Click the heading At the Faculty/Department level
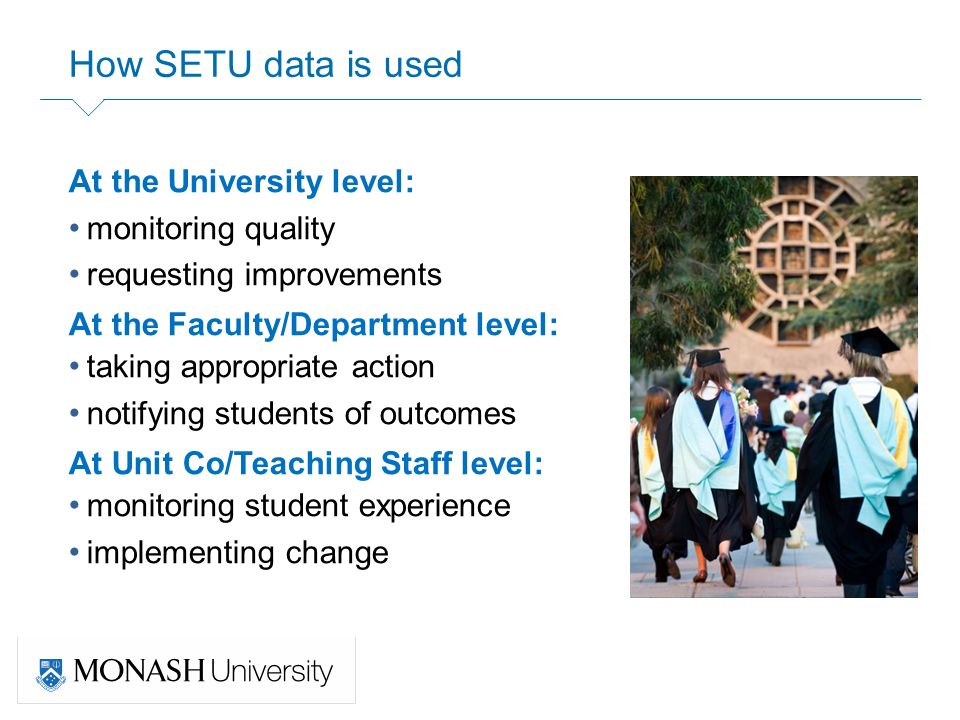The height and width of the screenshot is (720, 960). pyautogui.click(x=313, y=324)
